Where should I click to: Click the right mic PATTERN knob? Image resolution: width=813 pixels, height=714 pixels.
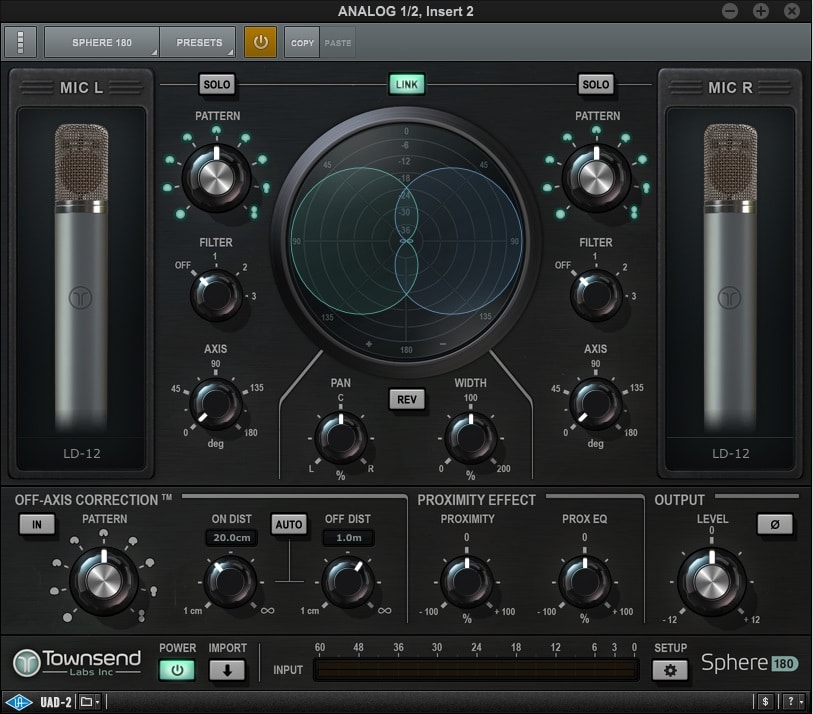(x=596, y=178)
